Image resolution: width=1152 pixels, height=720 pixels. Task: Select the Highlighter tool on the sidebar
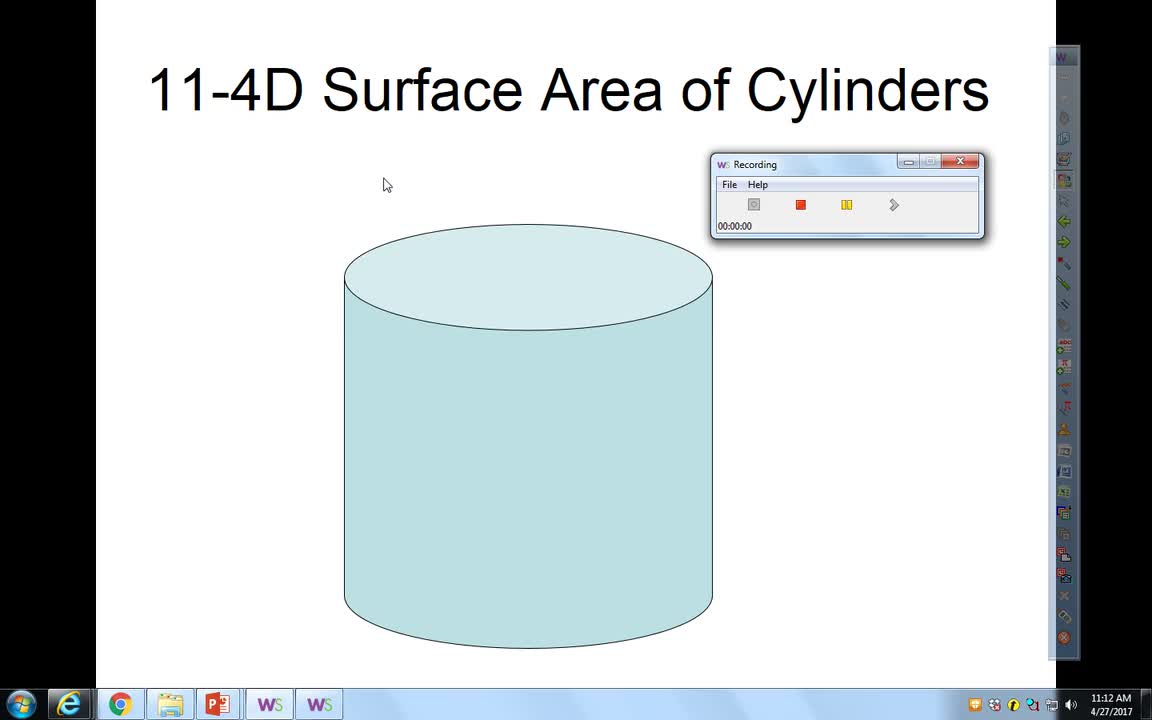pyautogui.click(x=1064, y=281)
